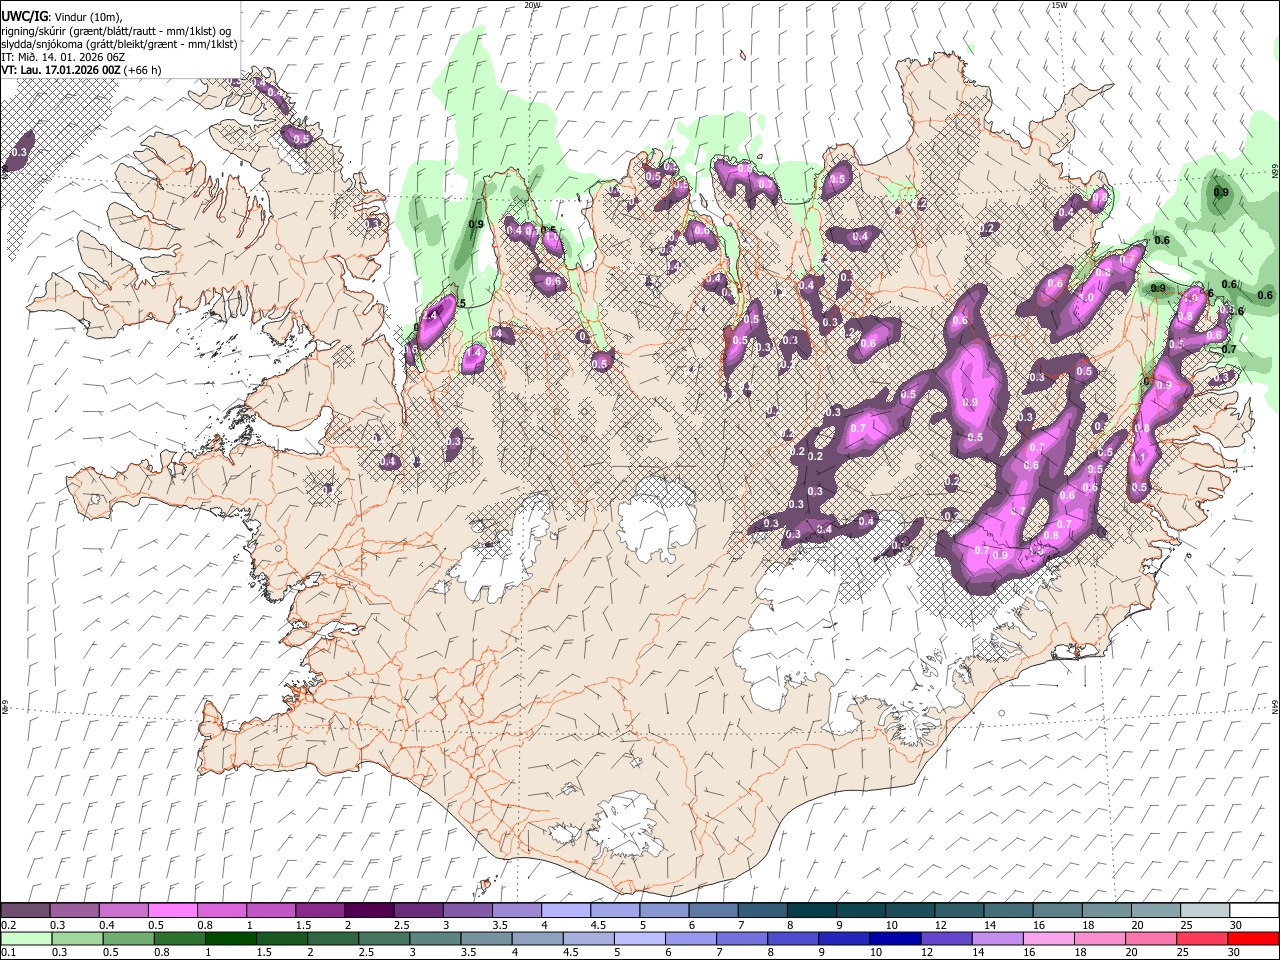Select the "slydda/snjókoma" legend description line
Screen dimensions: 1280x960
pyautogui.click(x=120, y=44)
